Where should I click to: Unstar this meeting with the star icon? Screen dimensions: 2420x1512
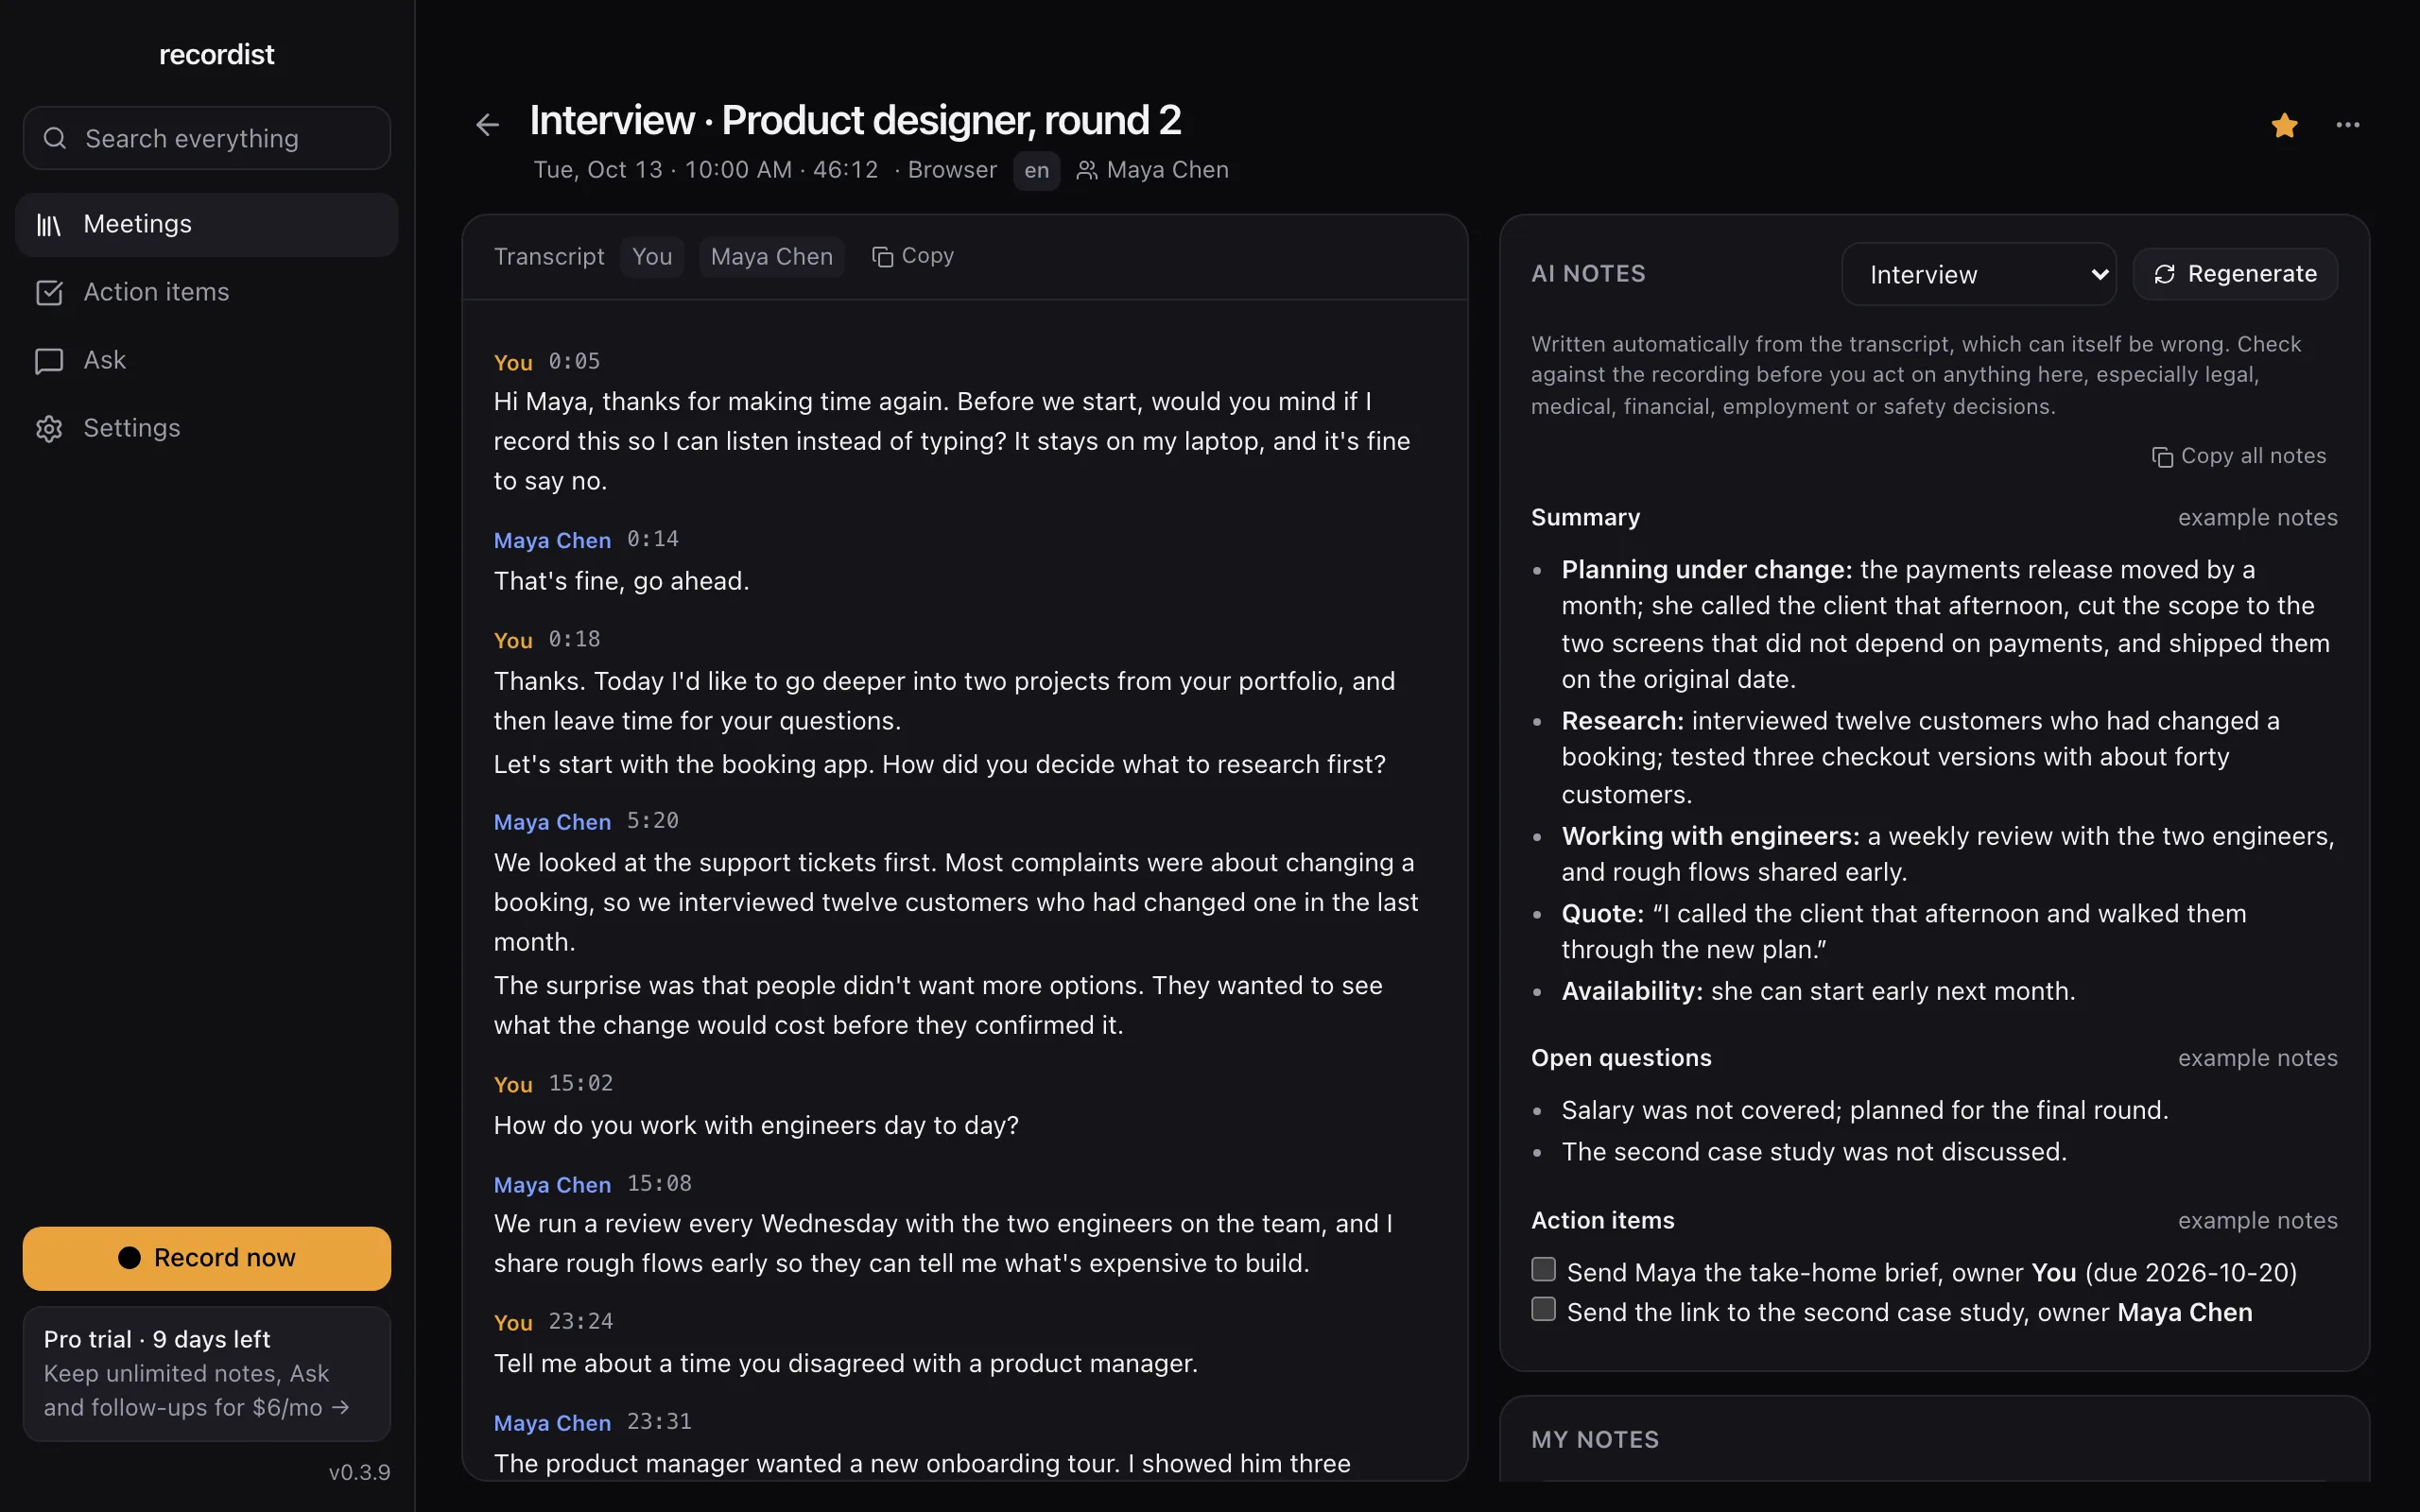tap(2284, 125)
